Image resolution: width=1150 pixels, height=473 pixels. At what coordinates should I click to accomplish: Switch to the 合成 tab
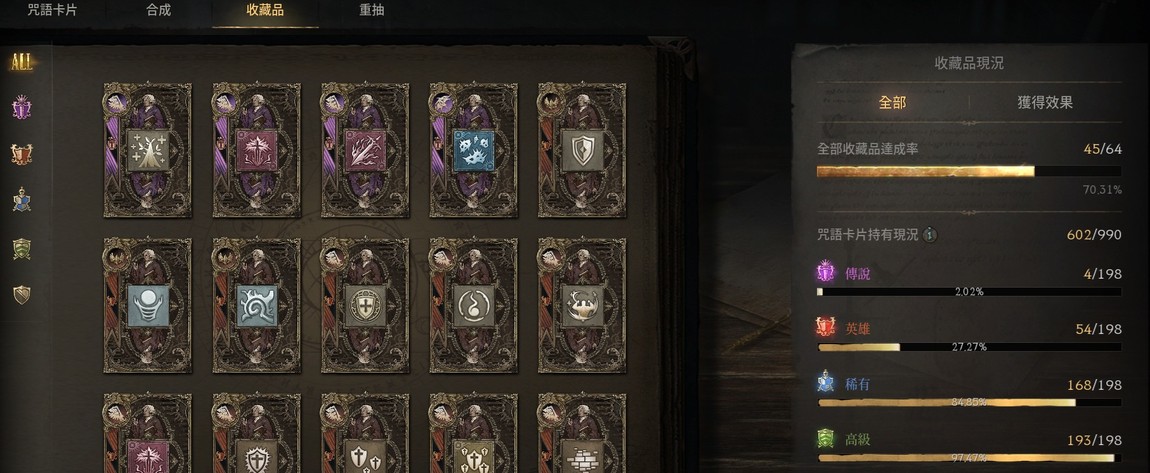click(x=158, y=10)
